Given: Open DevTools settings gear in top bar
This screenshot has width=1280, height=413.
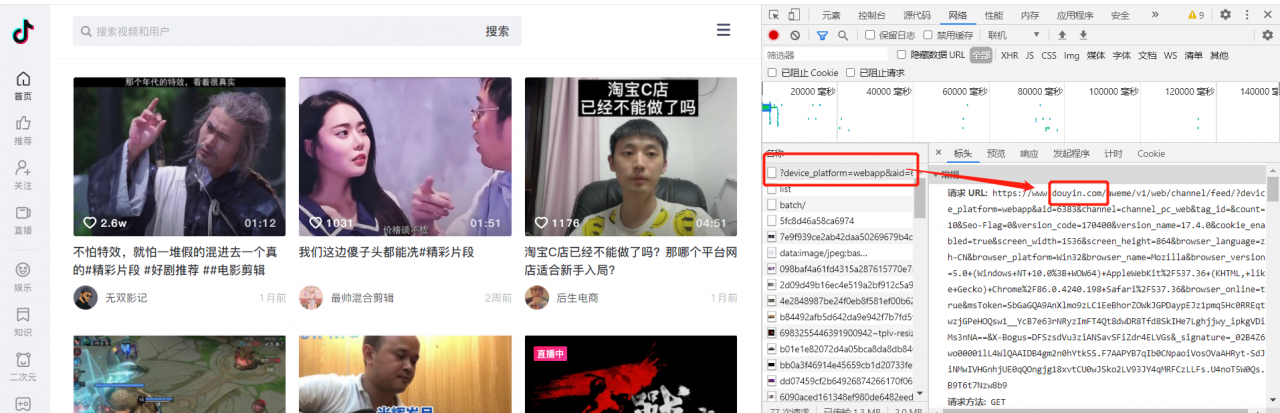Looking at the screenshot, I should (x=1225, y=15).
